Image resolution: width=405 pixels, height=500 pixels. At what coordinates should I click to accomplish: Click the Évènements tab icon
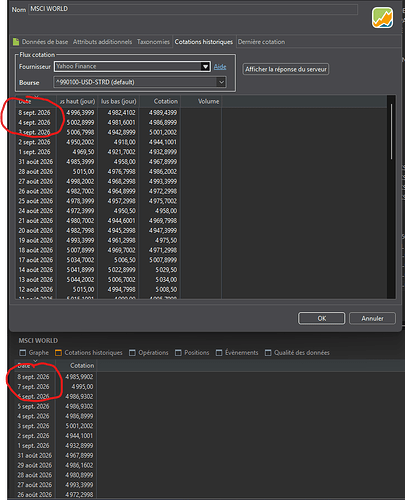coord(219,353)
